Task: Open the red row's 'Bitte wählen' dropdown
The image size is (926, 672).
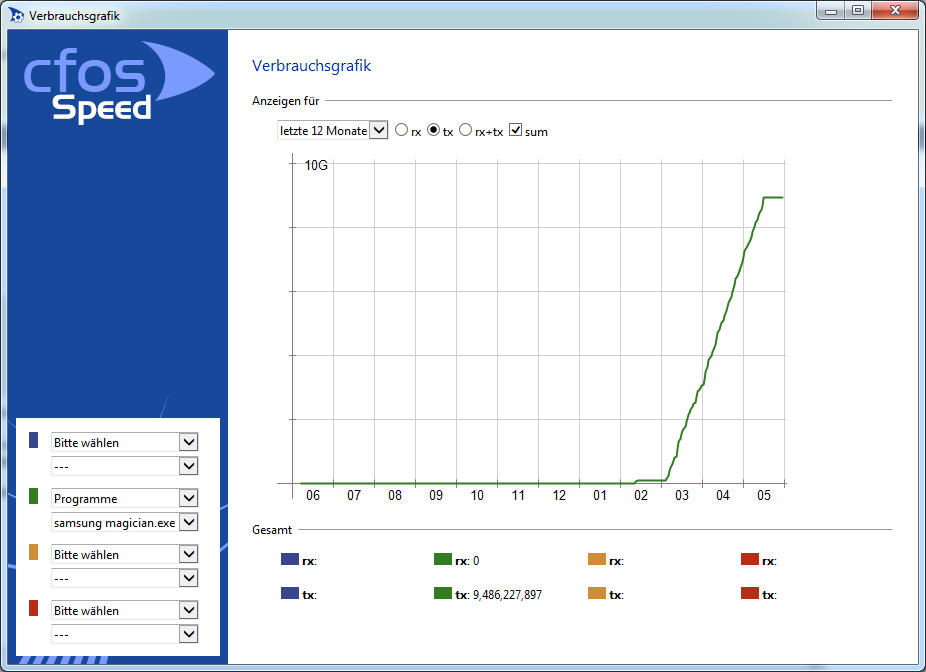Action: pos(125,611)
